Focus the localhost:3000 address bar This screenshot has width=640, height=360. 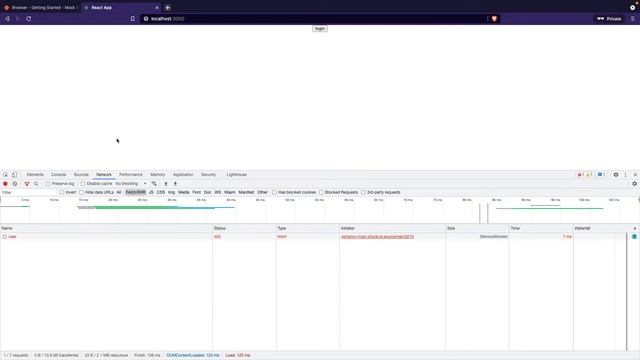click(x=314, y=19)
